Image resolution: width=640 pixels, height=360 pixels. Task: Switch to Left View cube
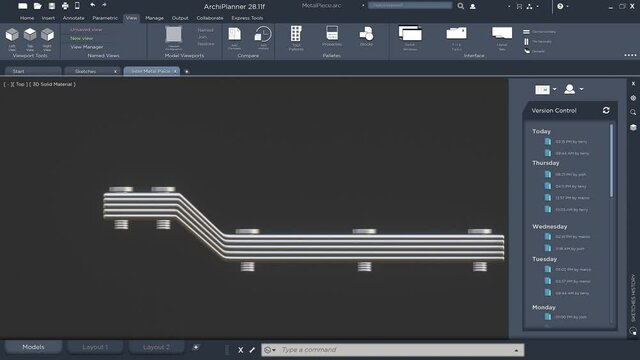coord(12,35)
